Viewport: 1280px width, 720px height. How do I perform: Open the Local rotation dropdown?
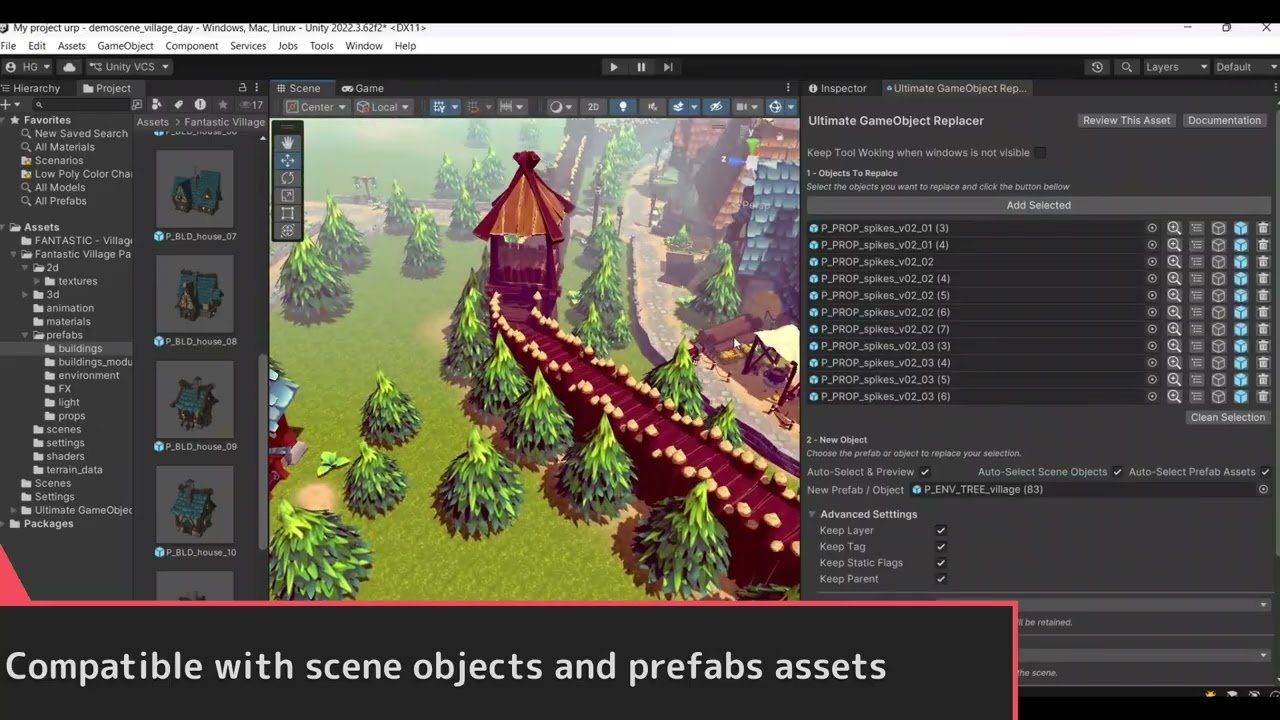point(383,107)
